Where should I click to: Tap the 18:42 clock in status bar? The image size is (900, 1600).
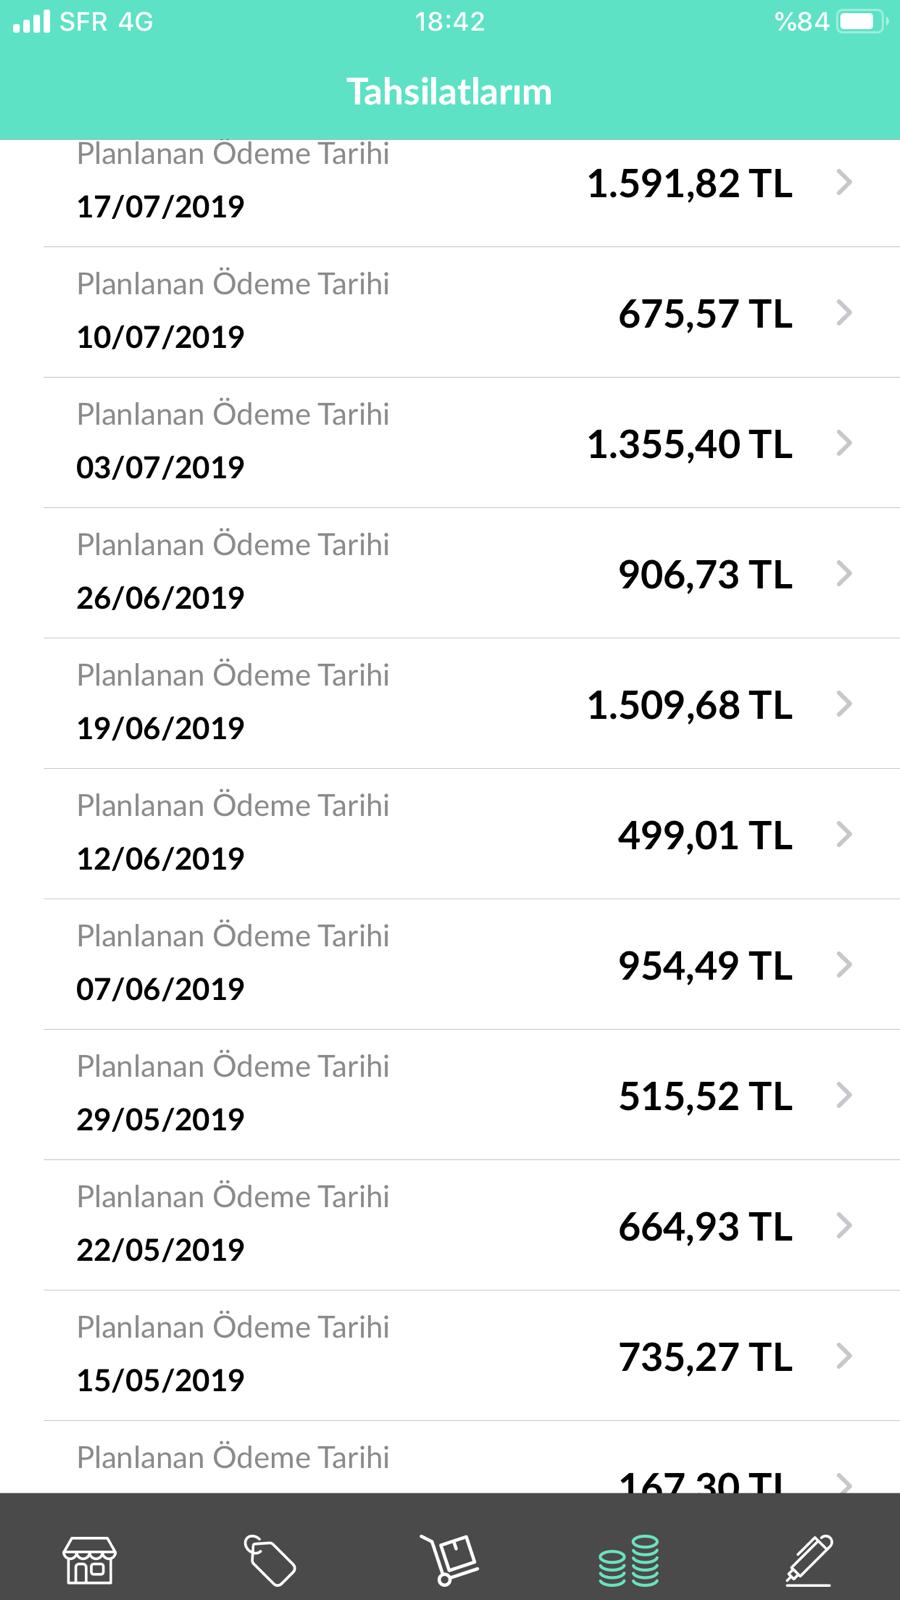pyautogui.click(x=450, y=22)
